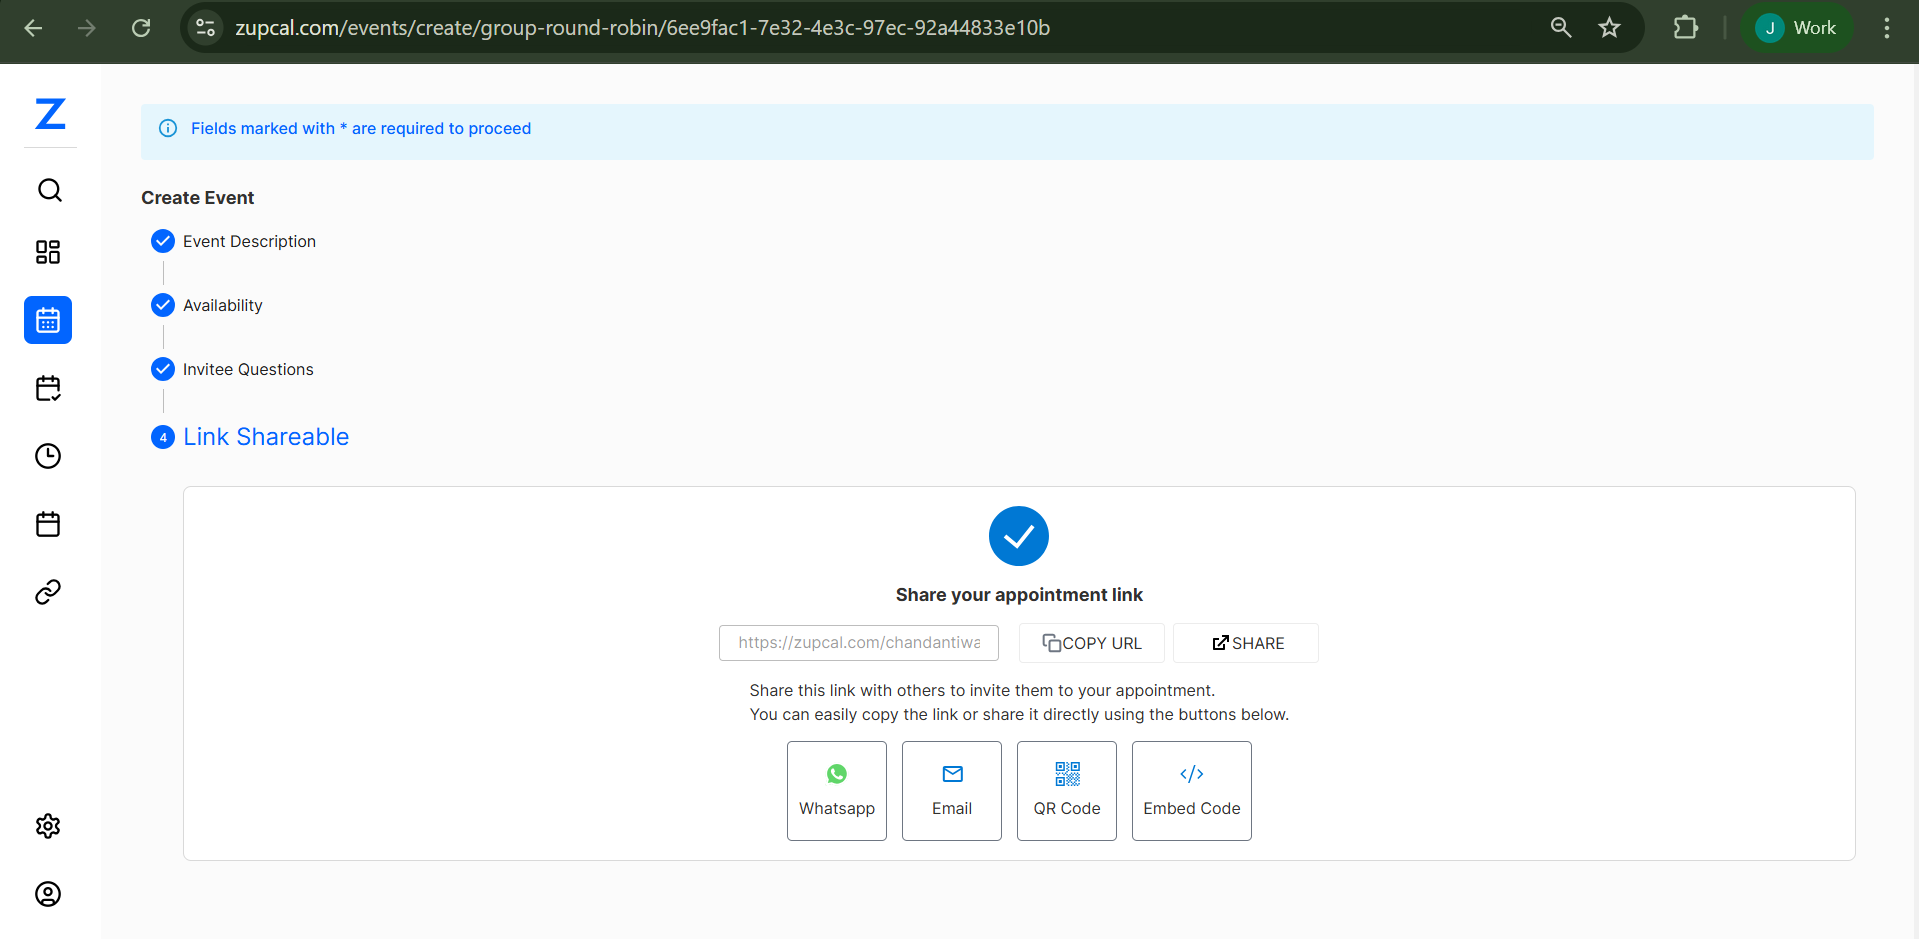The height and width of the screenshot is (939, 1919).
Task: Open the calendar with checkmark sidebar icon
Action: [48, 388]
